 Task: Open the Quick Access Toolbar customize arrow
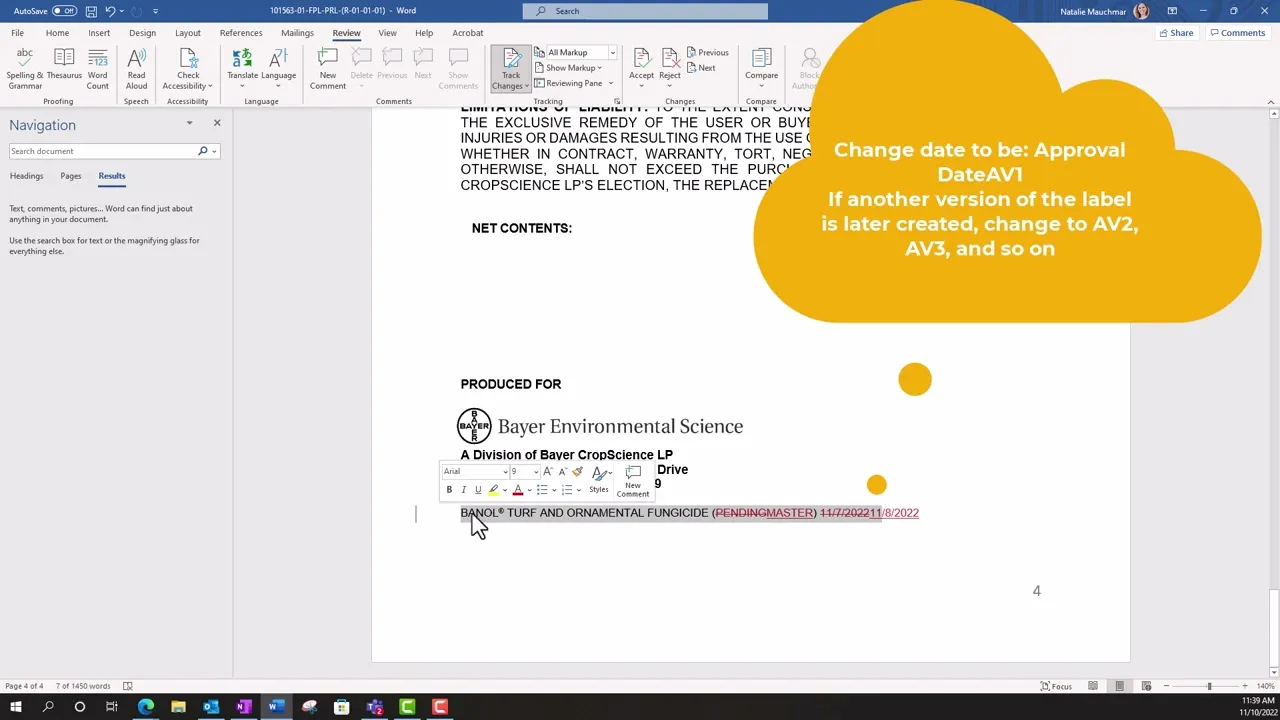pos(155,11)
